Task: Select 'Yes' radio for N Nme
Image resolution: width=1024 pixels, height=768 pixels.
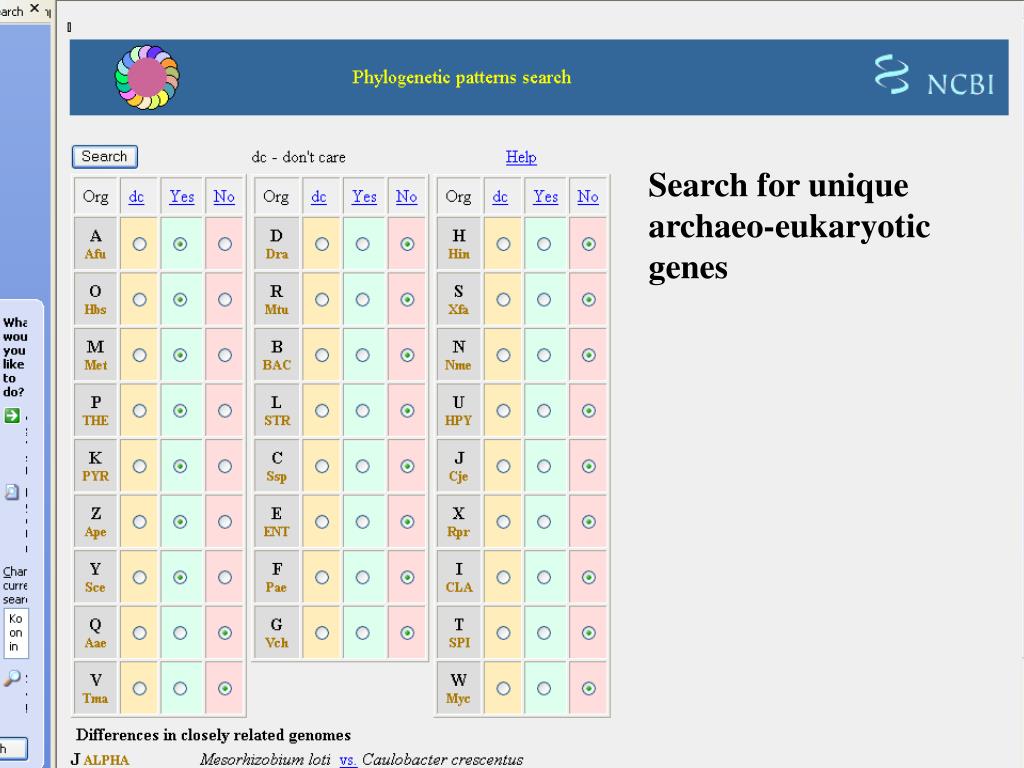Action: coord(543,355)
